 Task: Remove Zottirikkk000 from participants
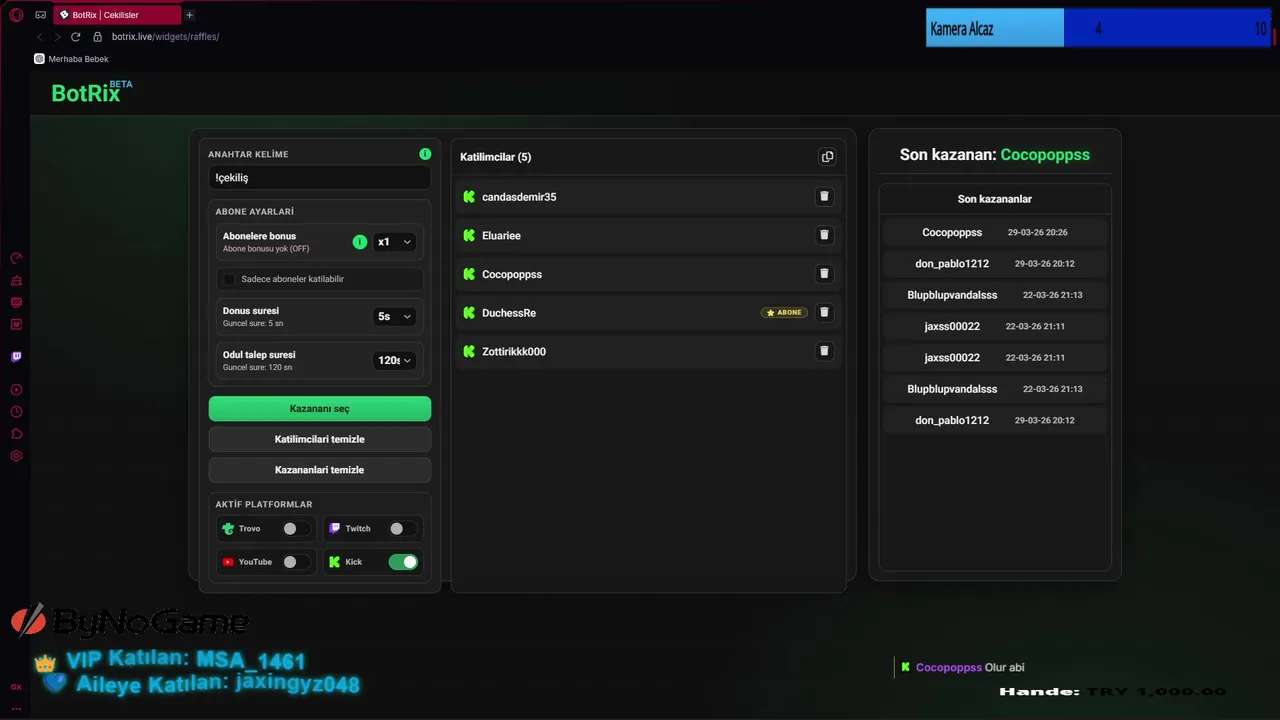[x=824, y=351]
